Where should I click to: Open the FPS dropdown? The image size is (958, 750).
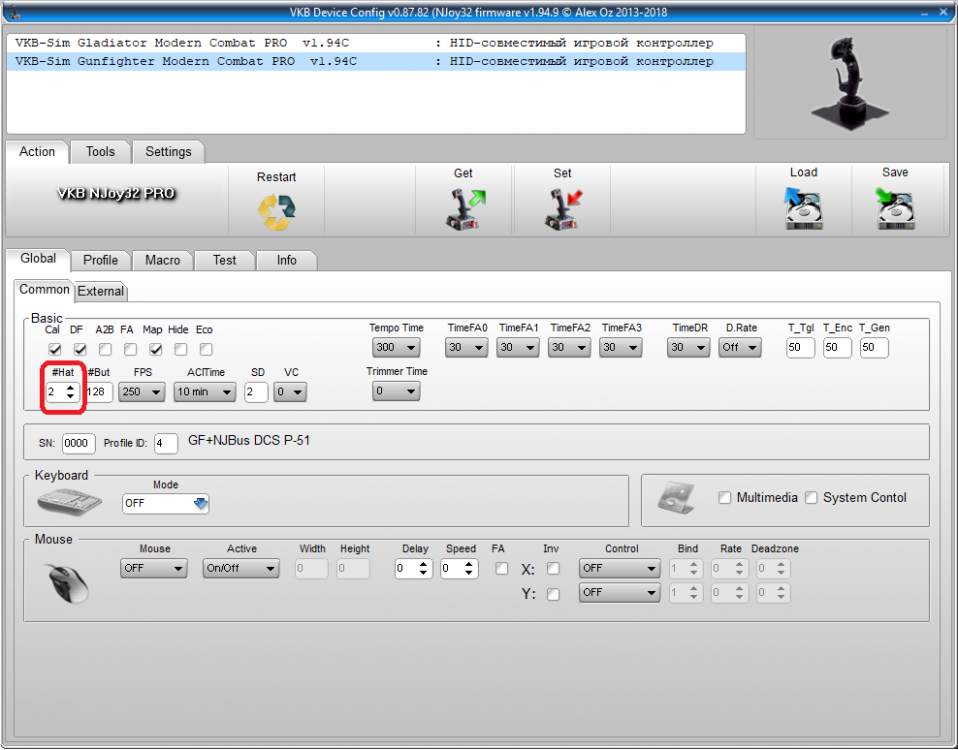pyautogui.click(x=142, y=392)
